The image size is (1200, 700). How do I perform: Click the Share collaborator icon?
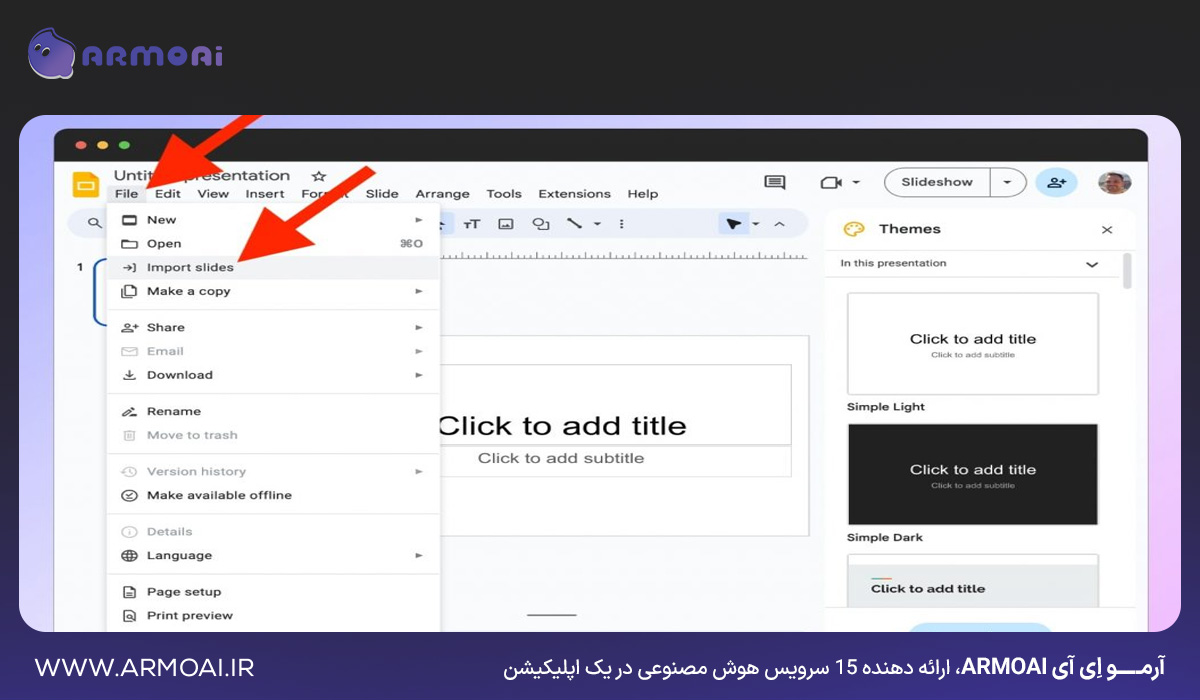coord(1057,181)
